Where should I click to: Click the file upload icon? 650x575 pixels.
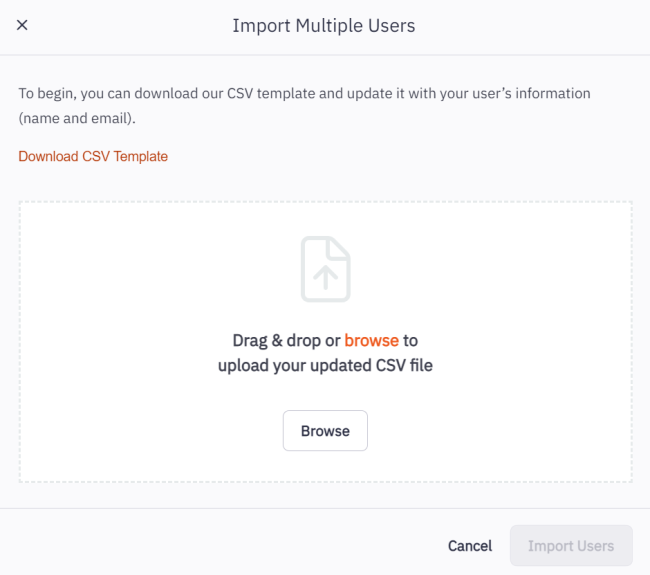click(x=325, y=267)
